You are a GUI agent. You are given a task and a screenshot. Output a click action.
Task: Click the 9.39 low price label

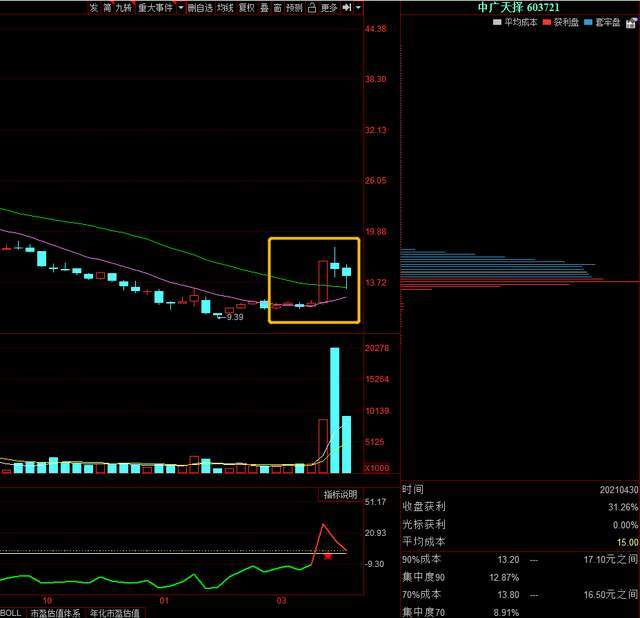click(x=235, y=317)
